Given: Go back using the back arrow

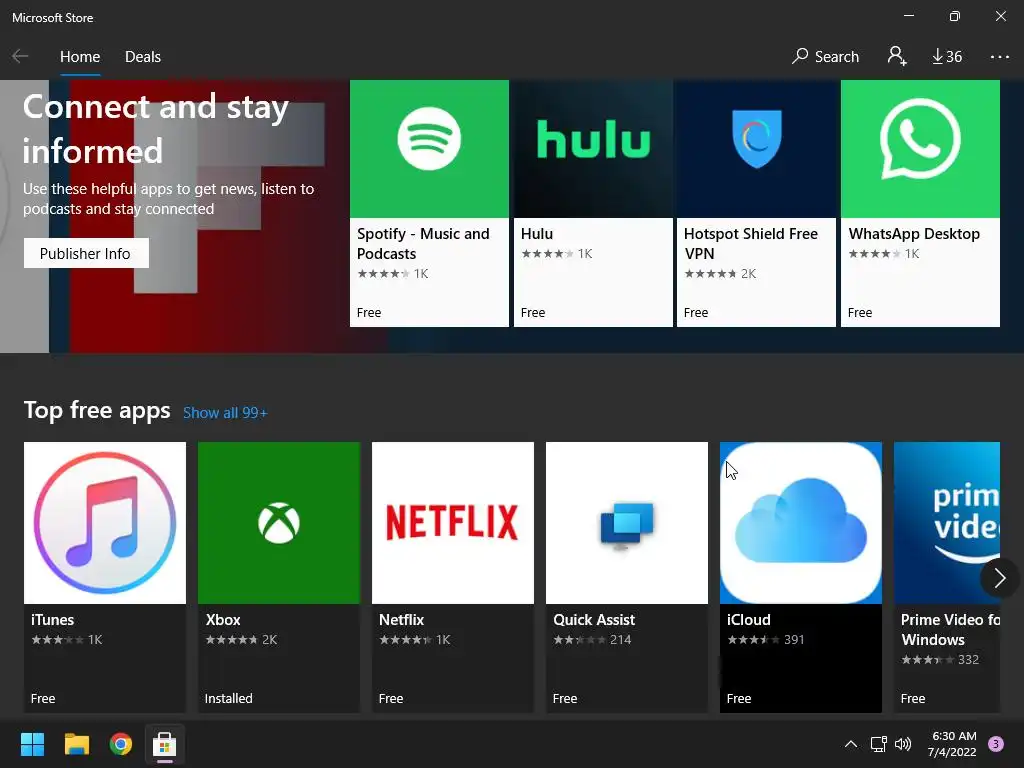Looking at the screenshot, I should point(20,56).
